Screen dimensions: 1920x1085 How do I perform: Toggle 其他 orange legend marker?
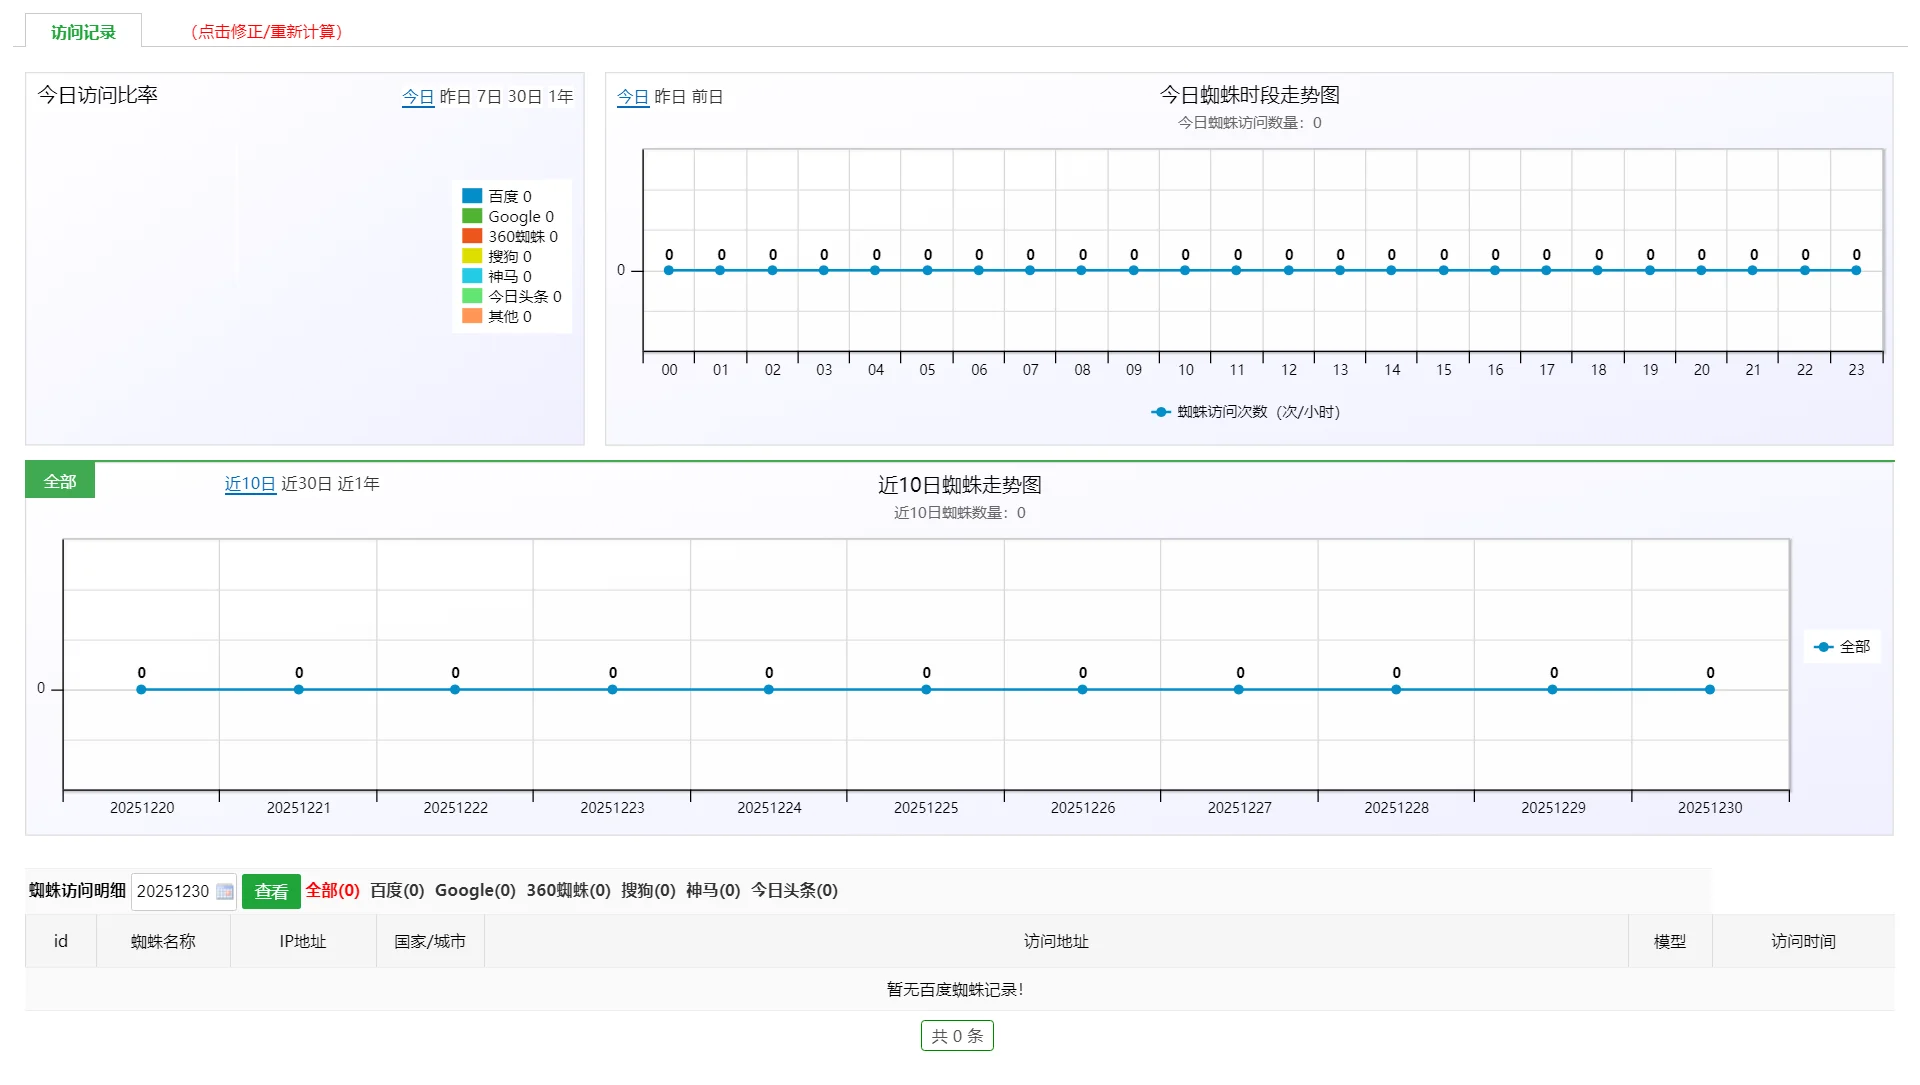[472, 316]
